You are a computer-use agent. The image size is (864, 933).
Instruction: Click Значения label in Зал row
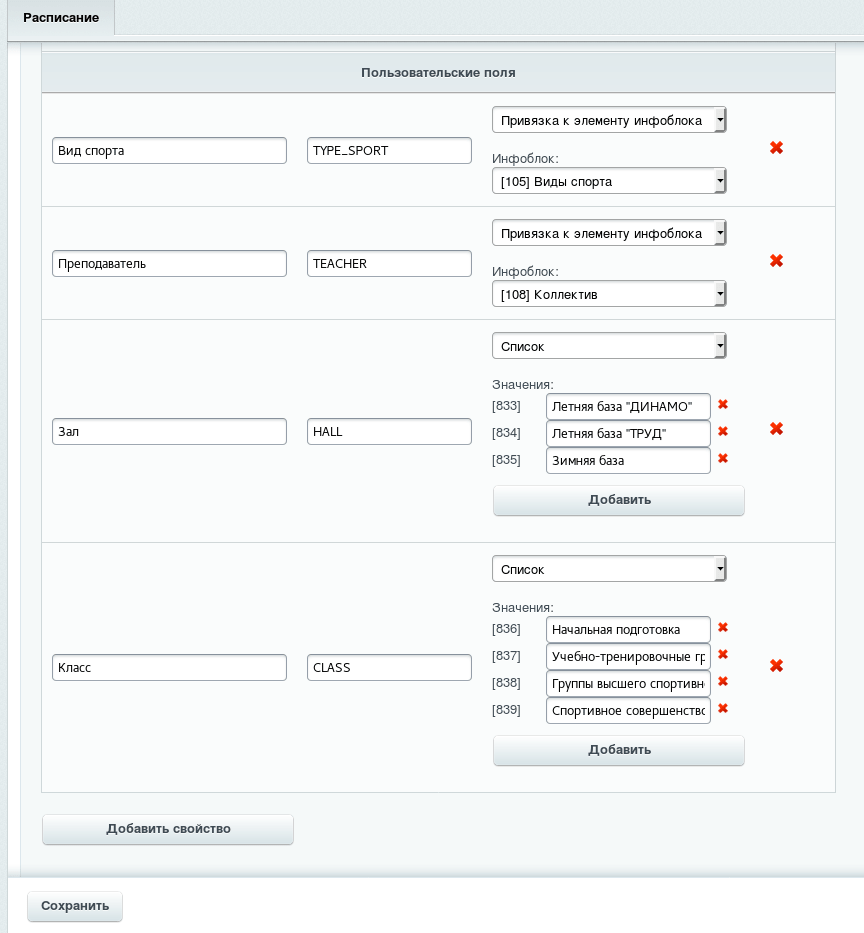(522, 384)
